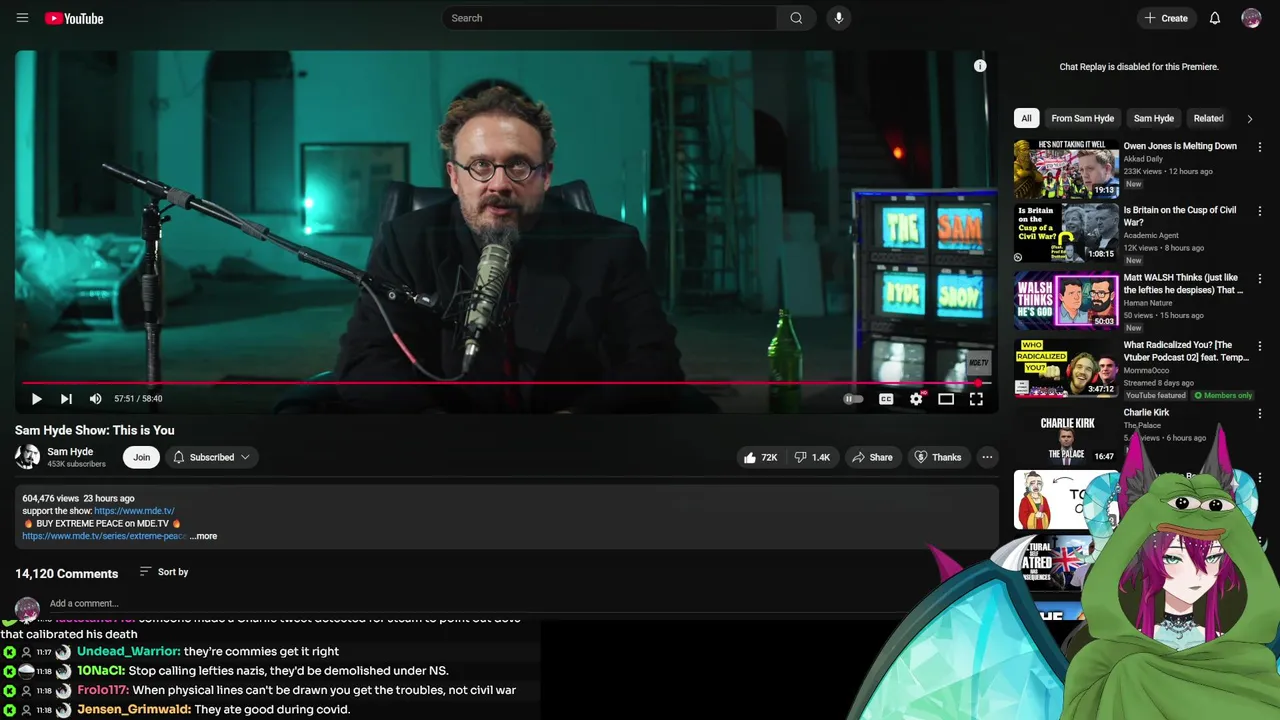Open the Akkad Daily channel name

pyautogui.click(x=1144, y=159)
